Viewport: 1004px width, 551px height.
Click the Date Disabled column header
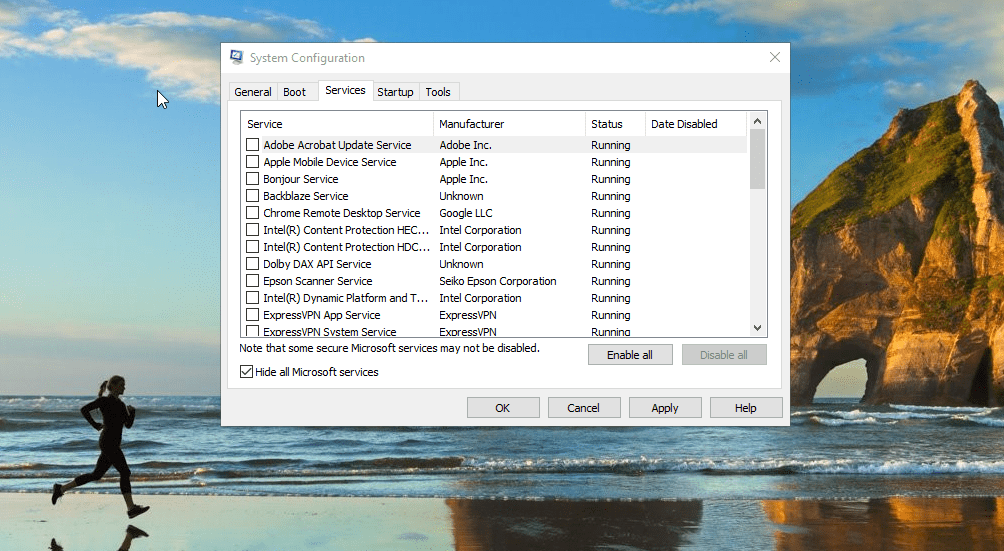(696, 124)
